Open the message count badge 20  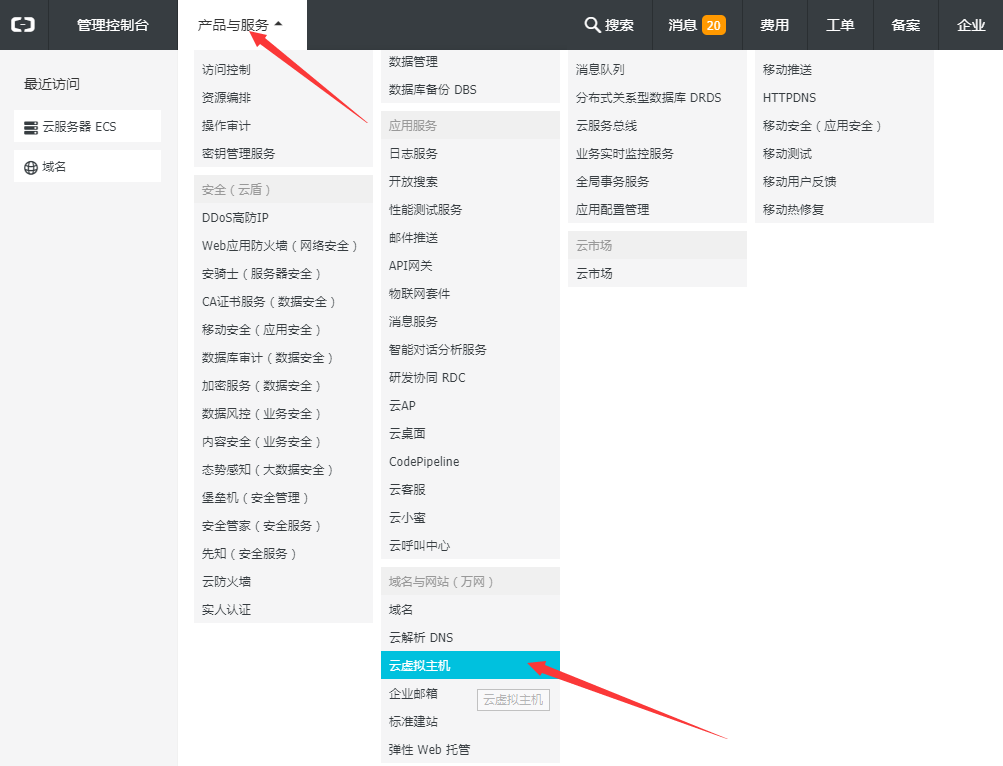(x=714, y=26)
